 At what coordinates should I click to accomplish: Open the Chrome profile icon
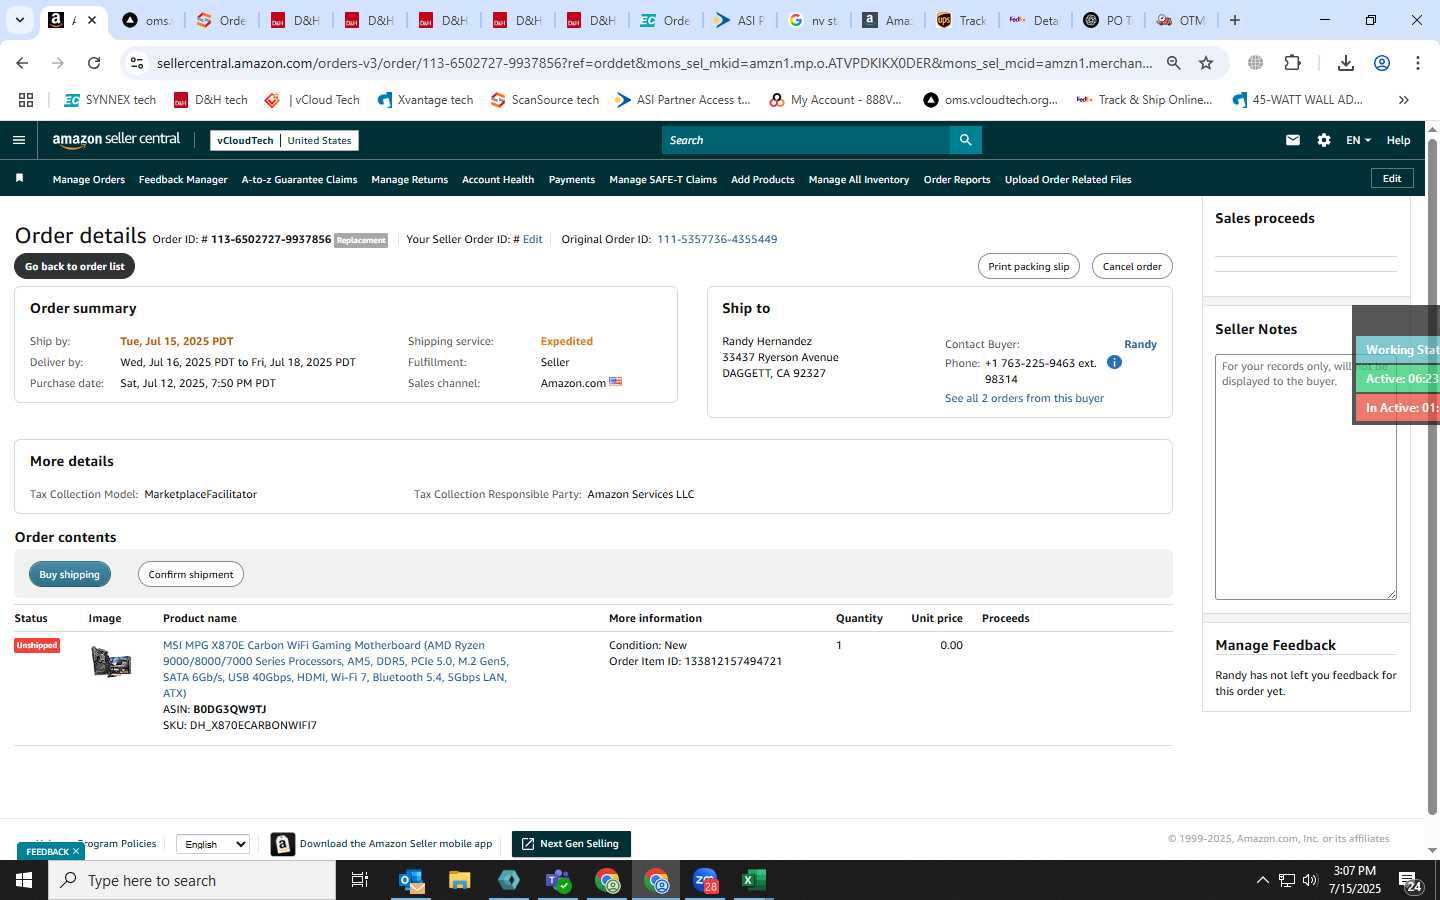coord(1382,63)
